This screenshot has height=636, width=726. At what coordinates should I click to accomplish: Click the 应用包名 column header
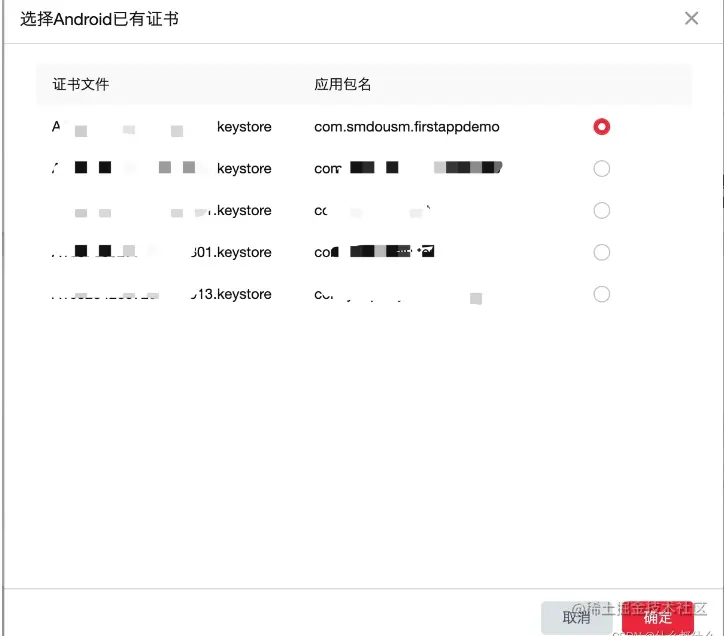pos(342,84)
